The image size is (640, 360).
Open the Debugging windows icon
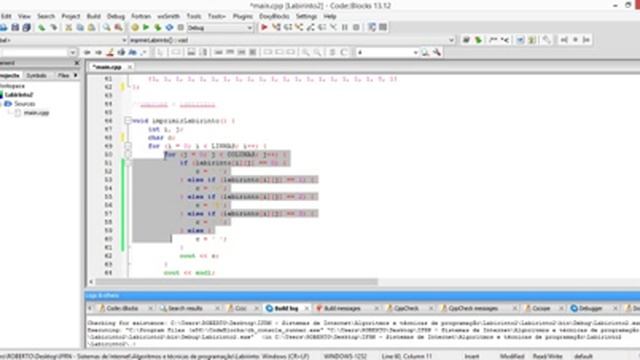click(x=371, y=27)
